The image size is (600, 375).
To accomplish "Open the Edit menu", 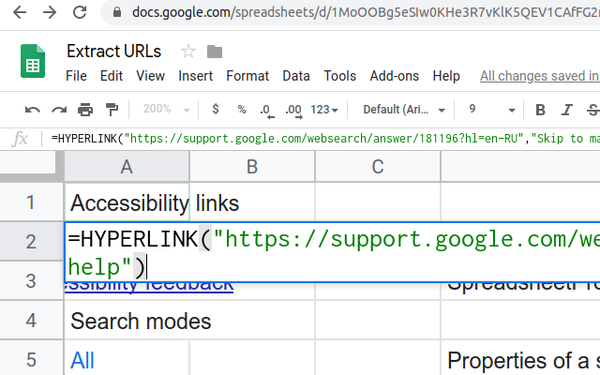I will 111,76.
